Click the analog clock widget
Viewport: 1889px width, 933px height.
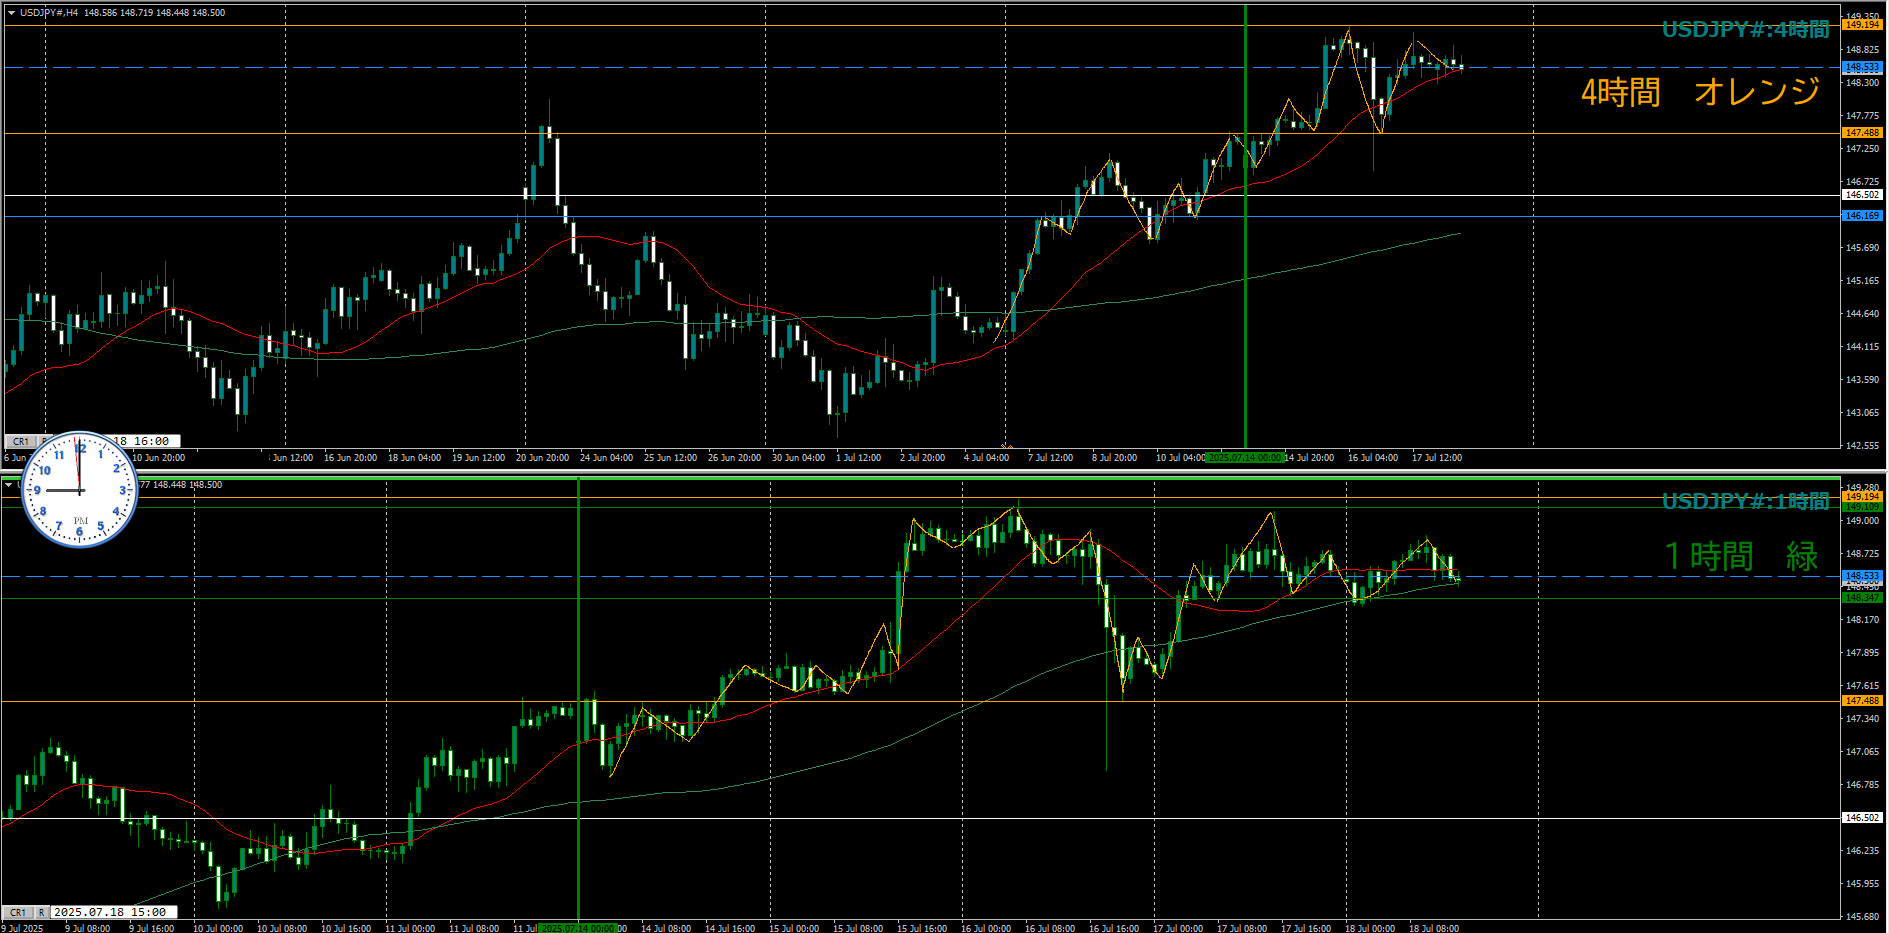(79, 490)
